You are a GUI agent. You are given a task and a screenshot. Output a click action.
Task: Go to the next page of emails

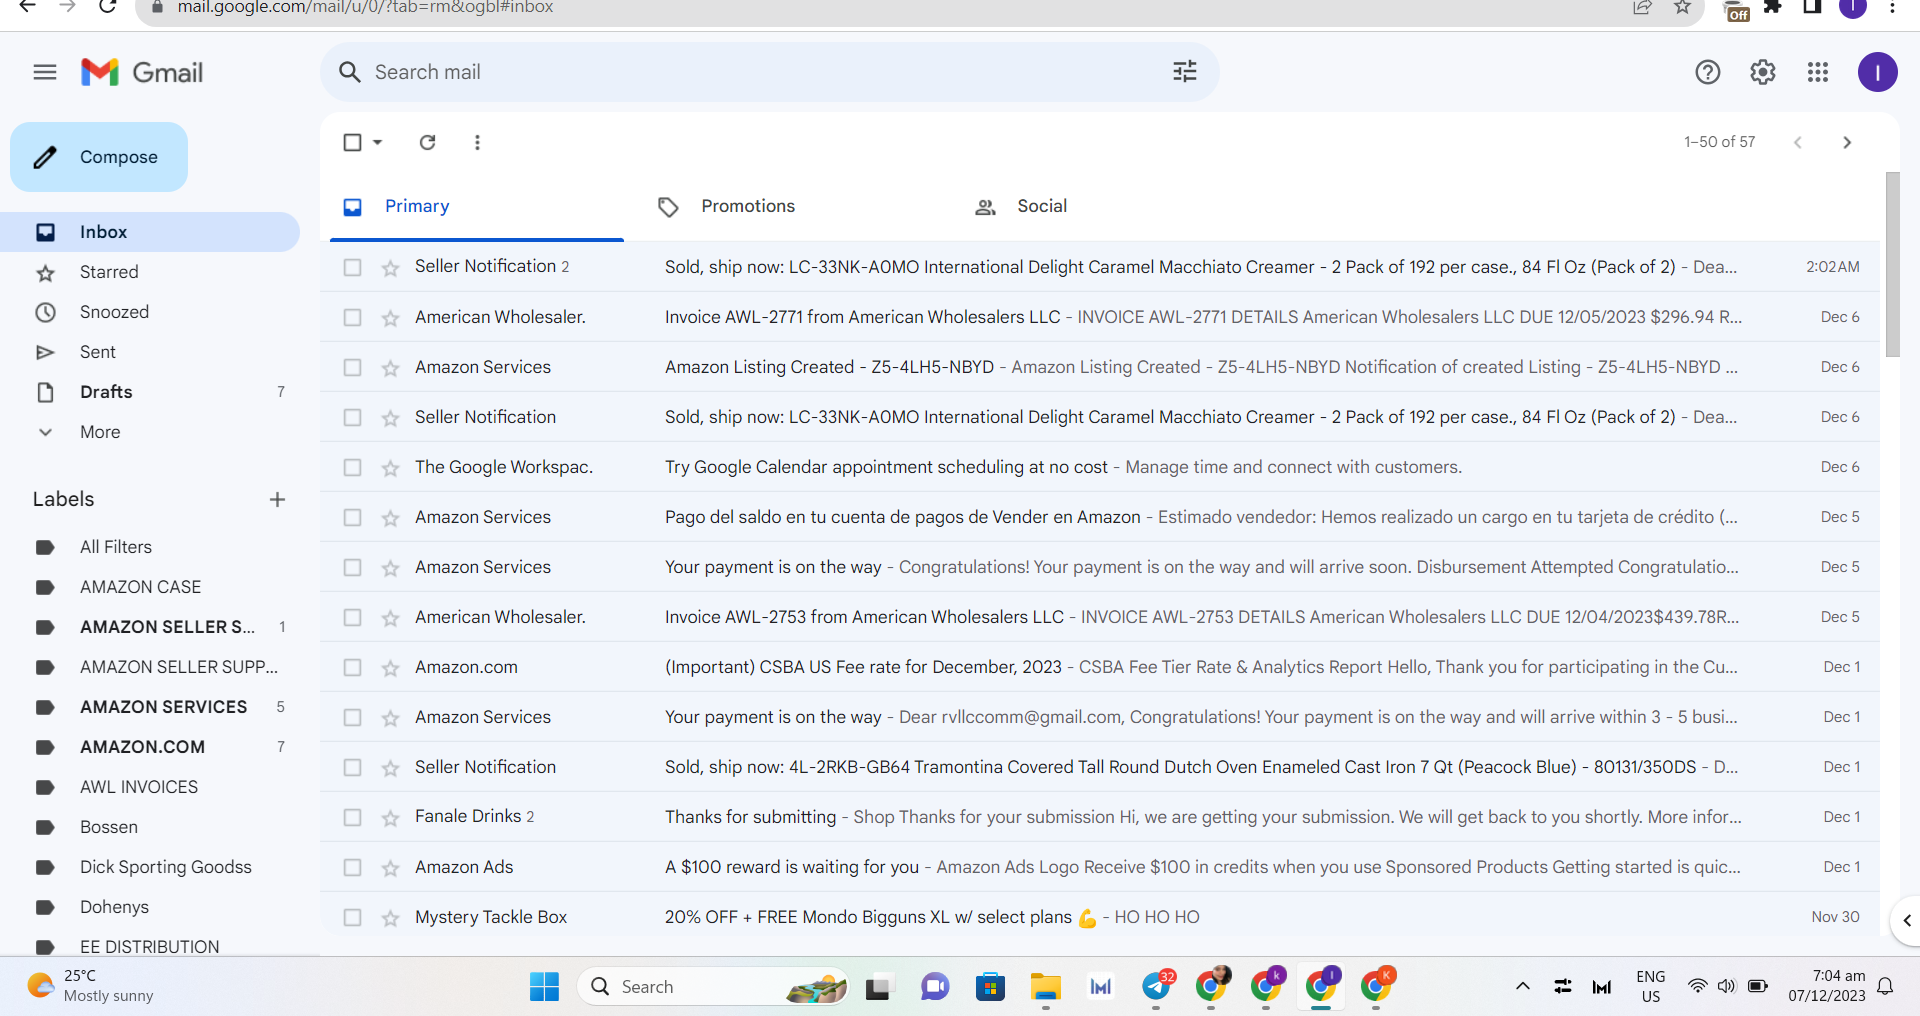coord(1847,142)
